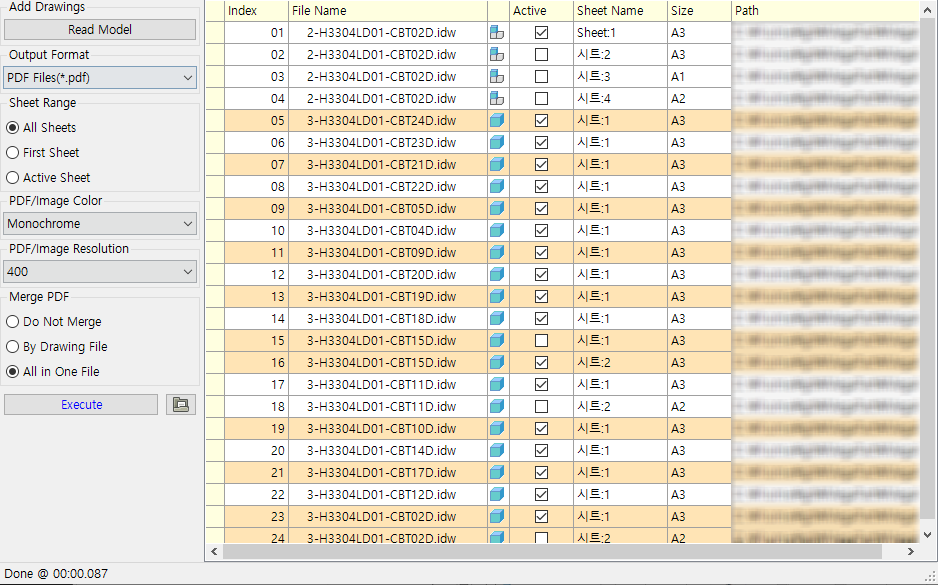This screenshot has height=585, width=938.
Task: Open the Output Format dropdown
Action: tap(100, 78)
